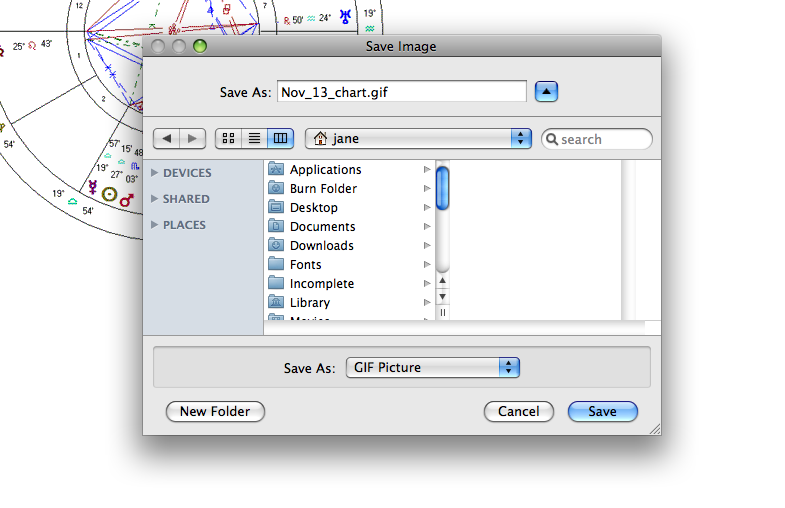Click the back navigation arrow
Image resolution: width=785 pixels, height=508 pixels.
pos(166,139)
